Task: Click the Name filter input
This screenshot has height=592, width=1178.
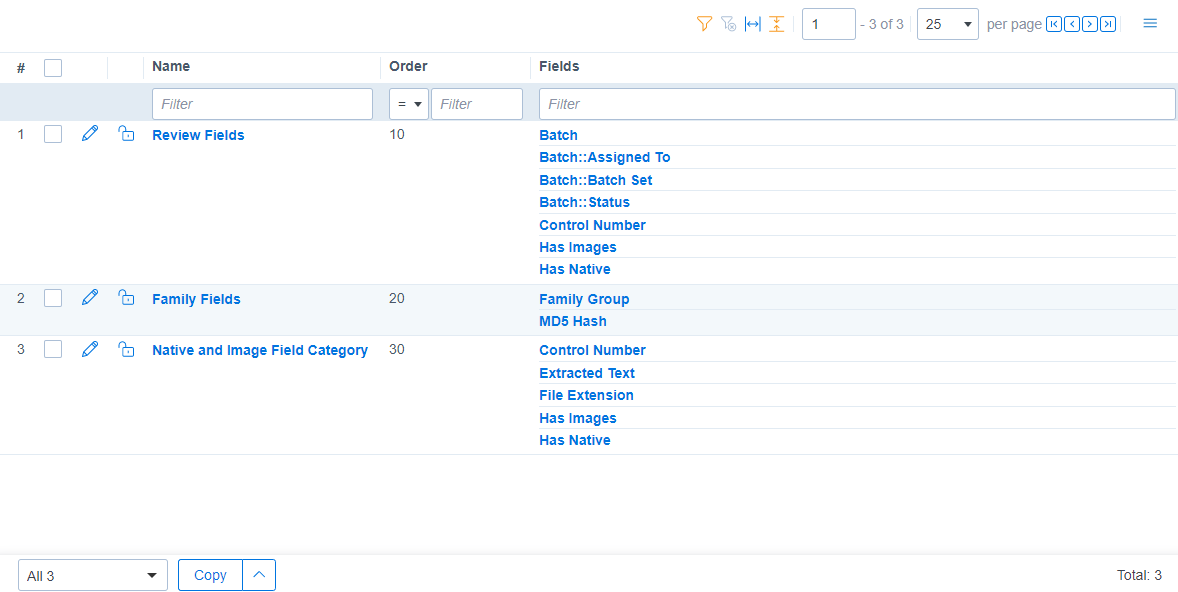Action: pos(262,104)
